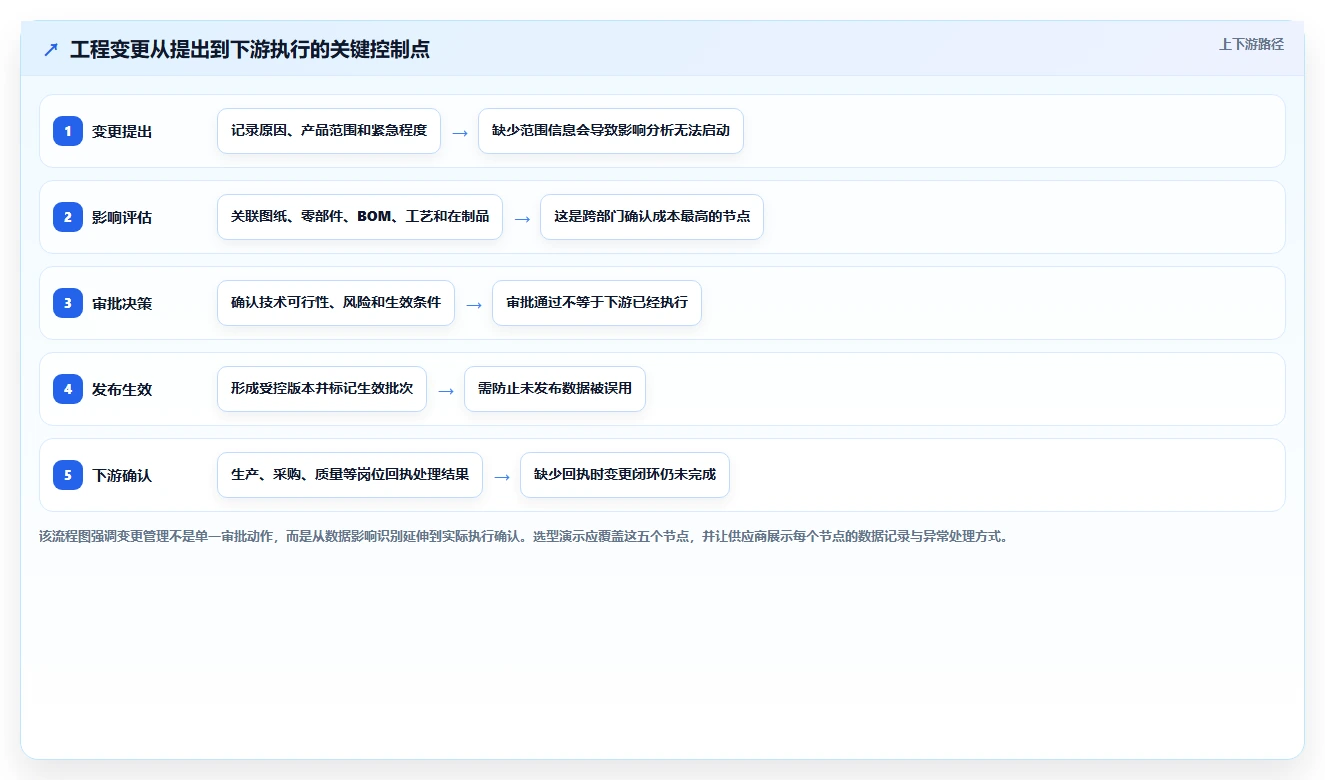The image size is (1325, 780).
Task: Click the step 2 number badge
Action: coord(68,217)
